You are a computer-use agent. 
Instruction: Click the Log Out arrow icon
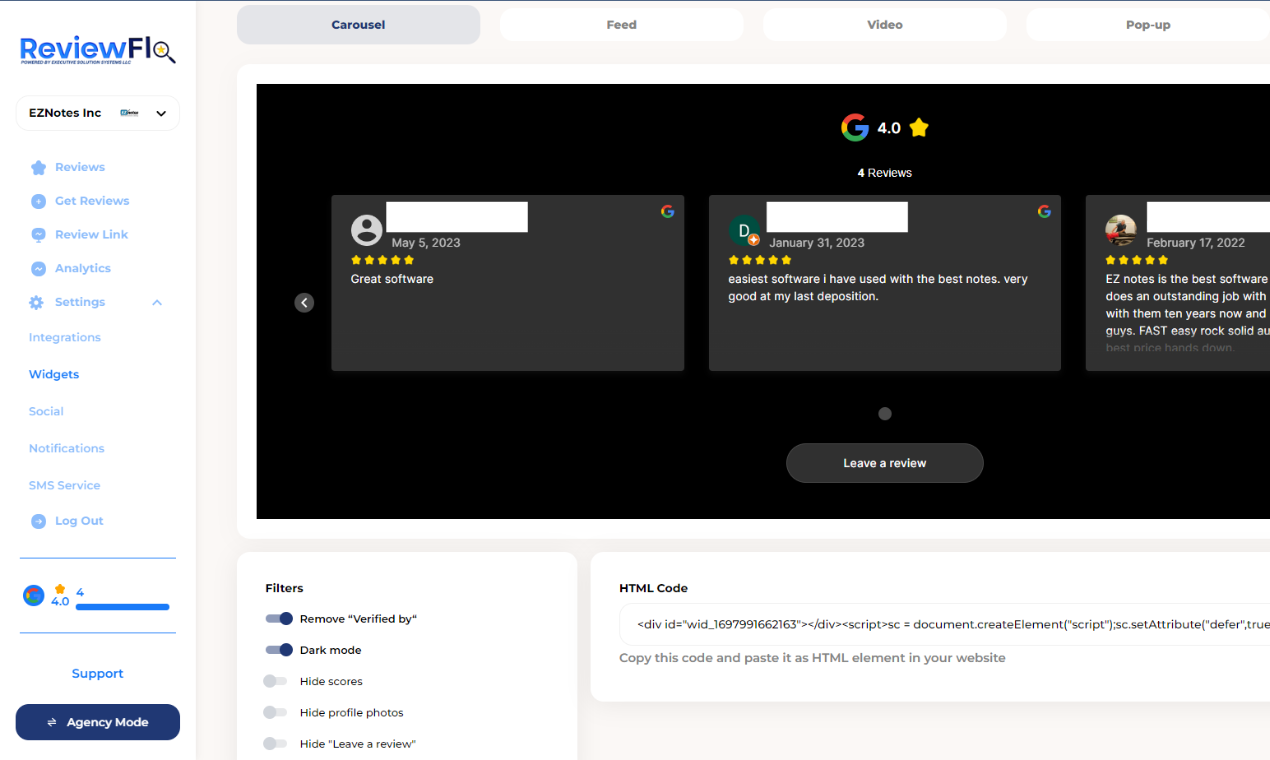pos(38,521)
